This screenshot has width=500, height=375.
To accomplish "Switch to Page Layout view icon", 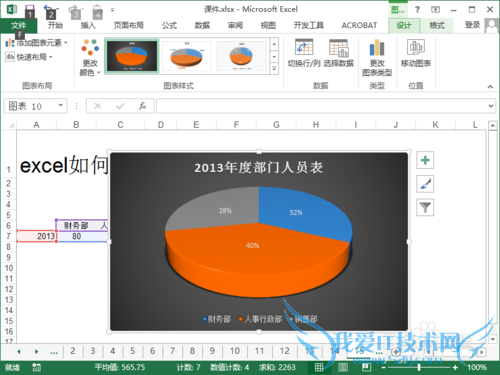I will [x=343, y=367].
